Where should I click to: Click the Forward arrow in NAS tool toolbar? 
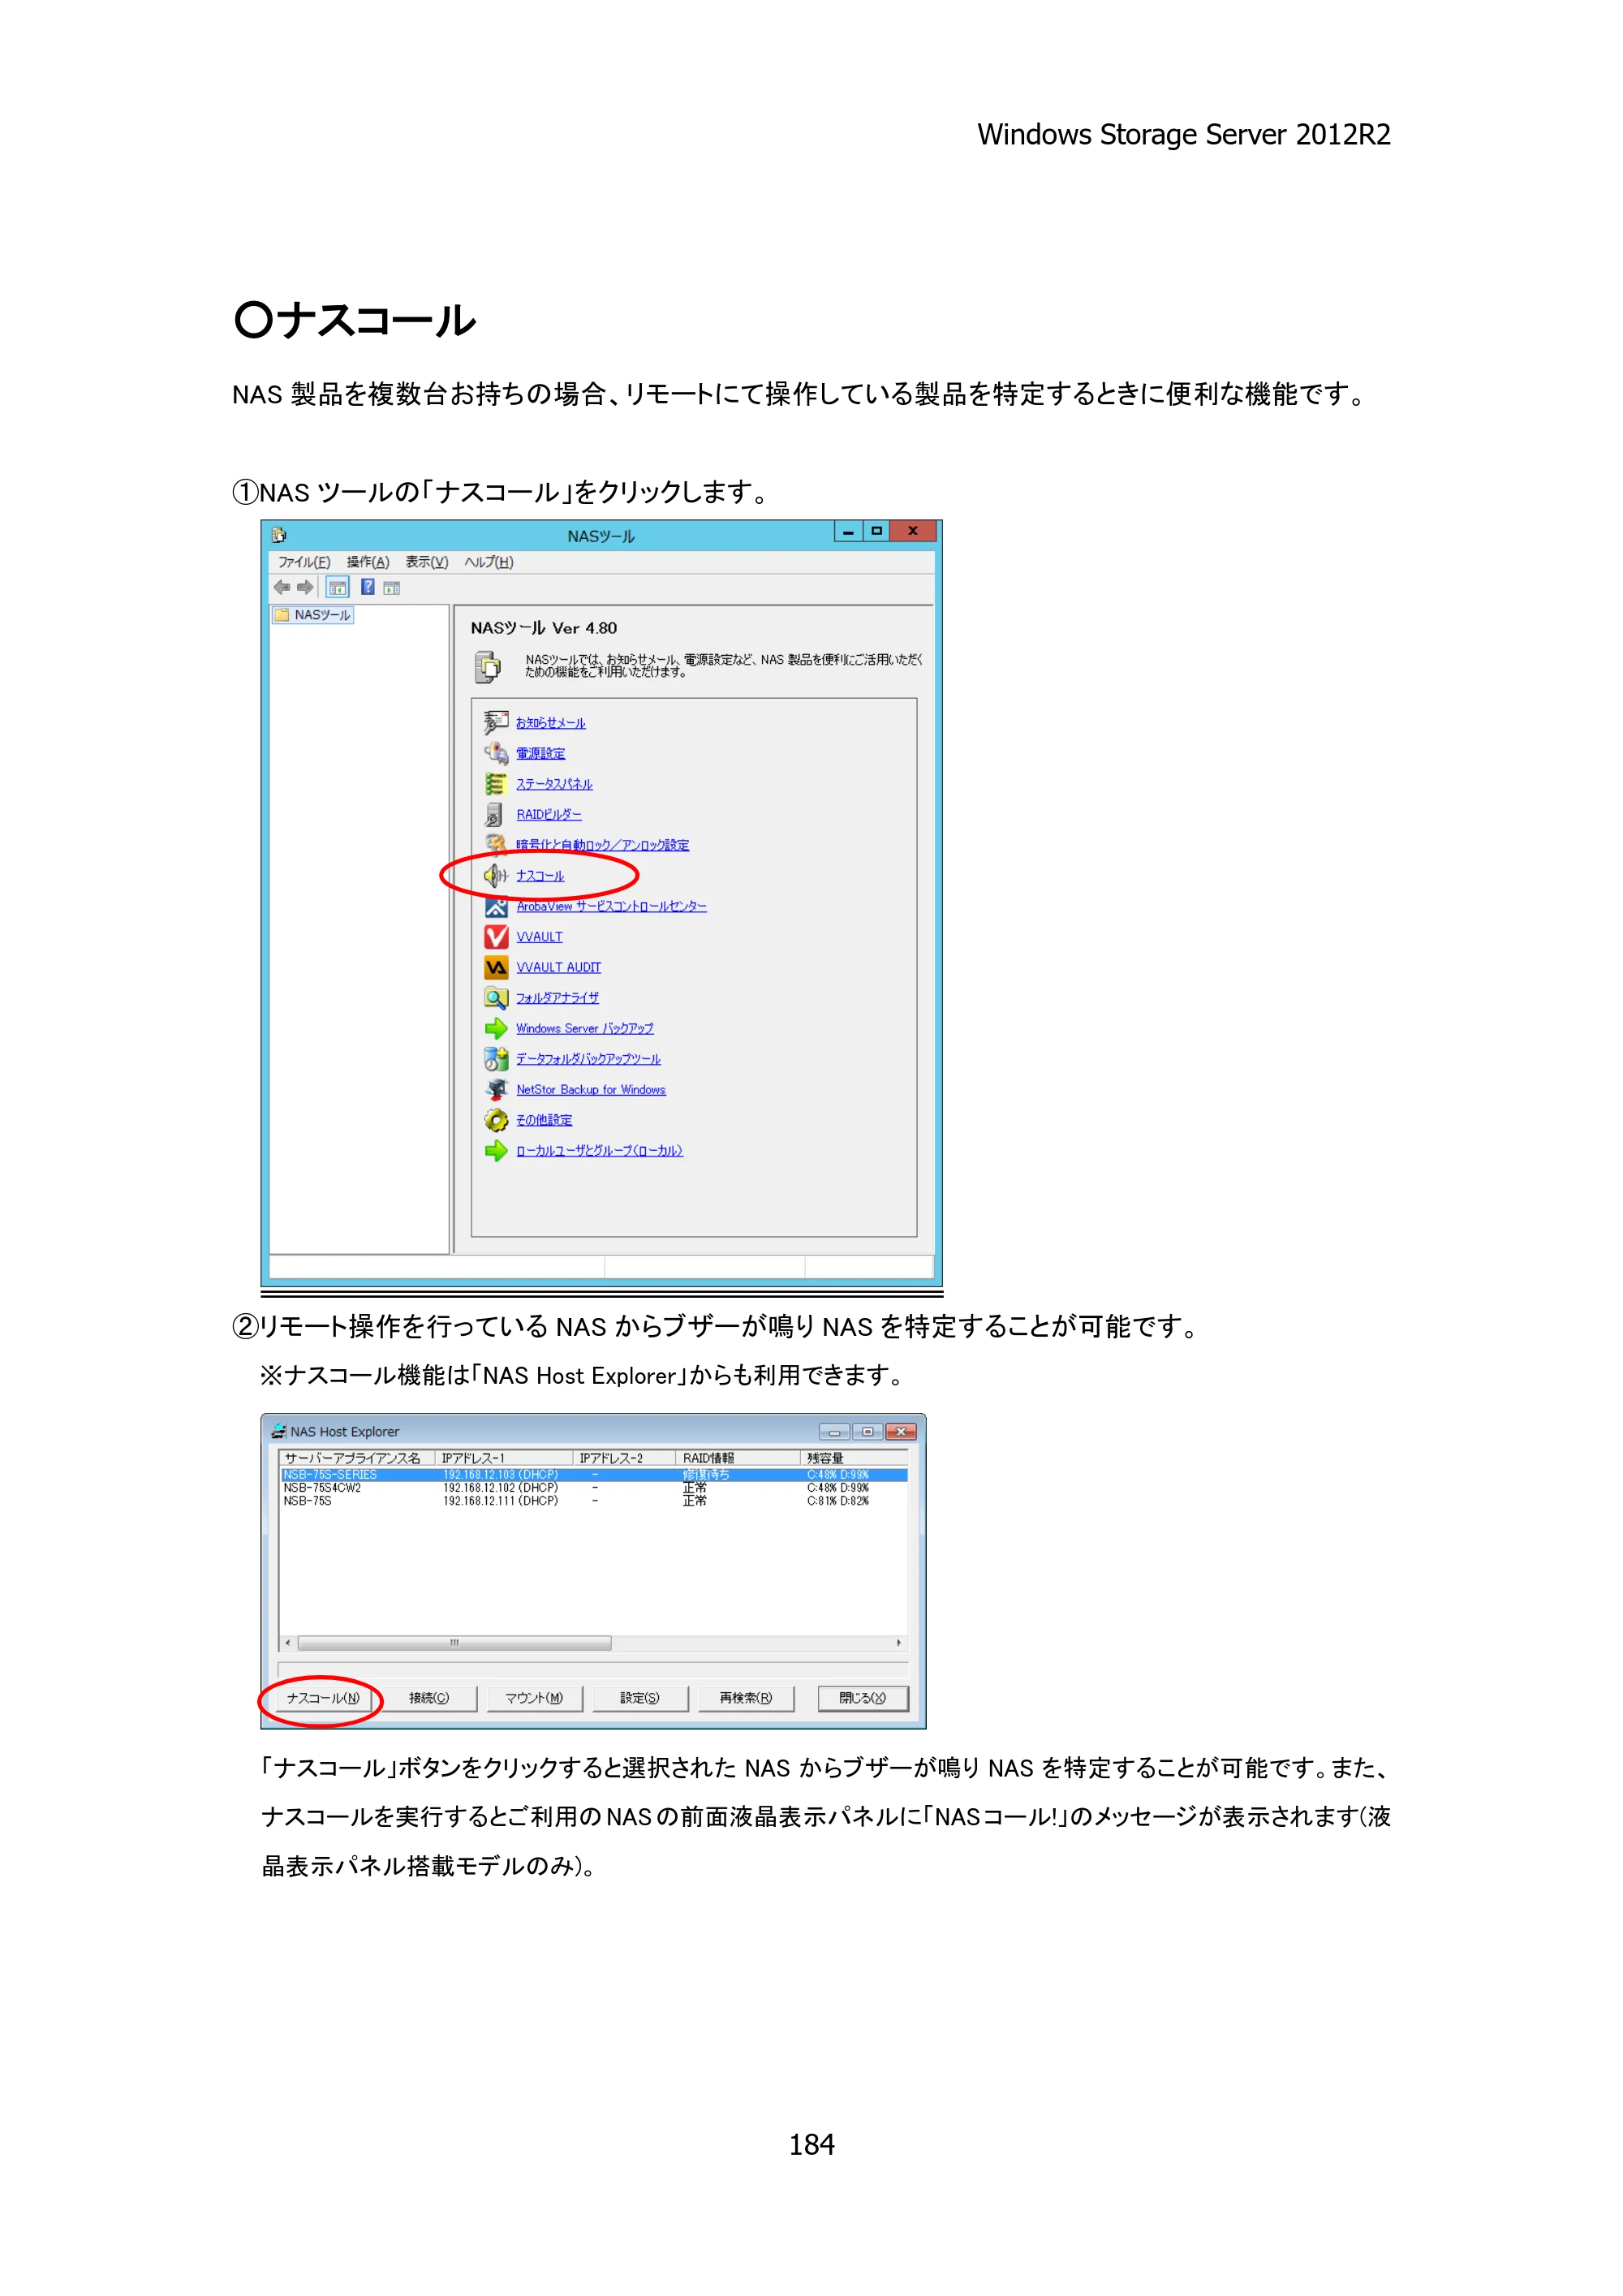point(305,587)
